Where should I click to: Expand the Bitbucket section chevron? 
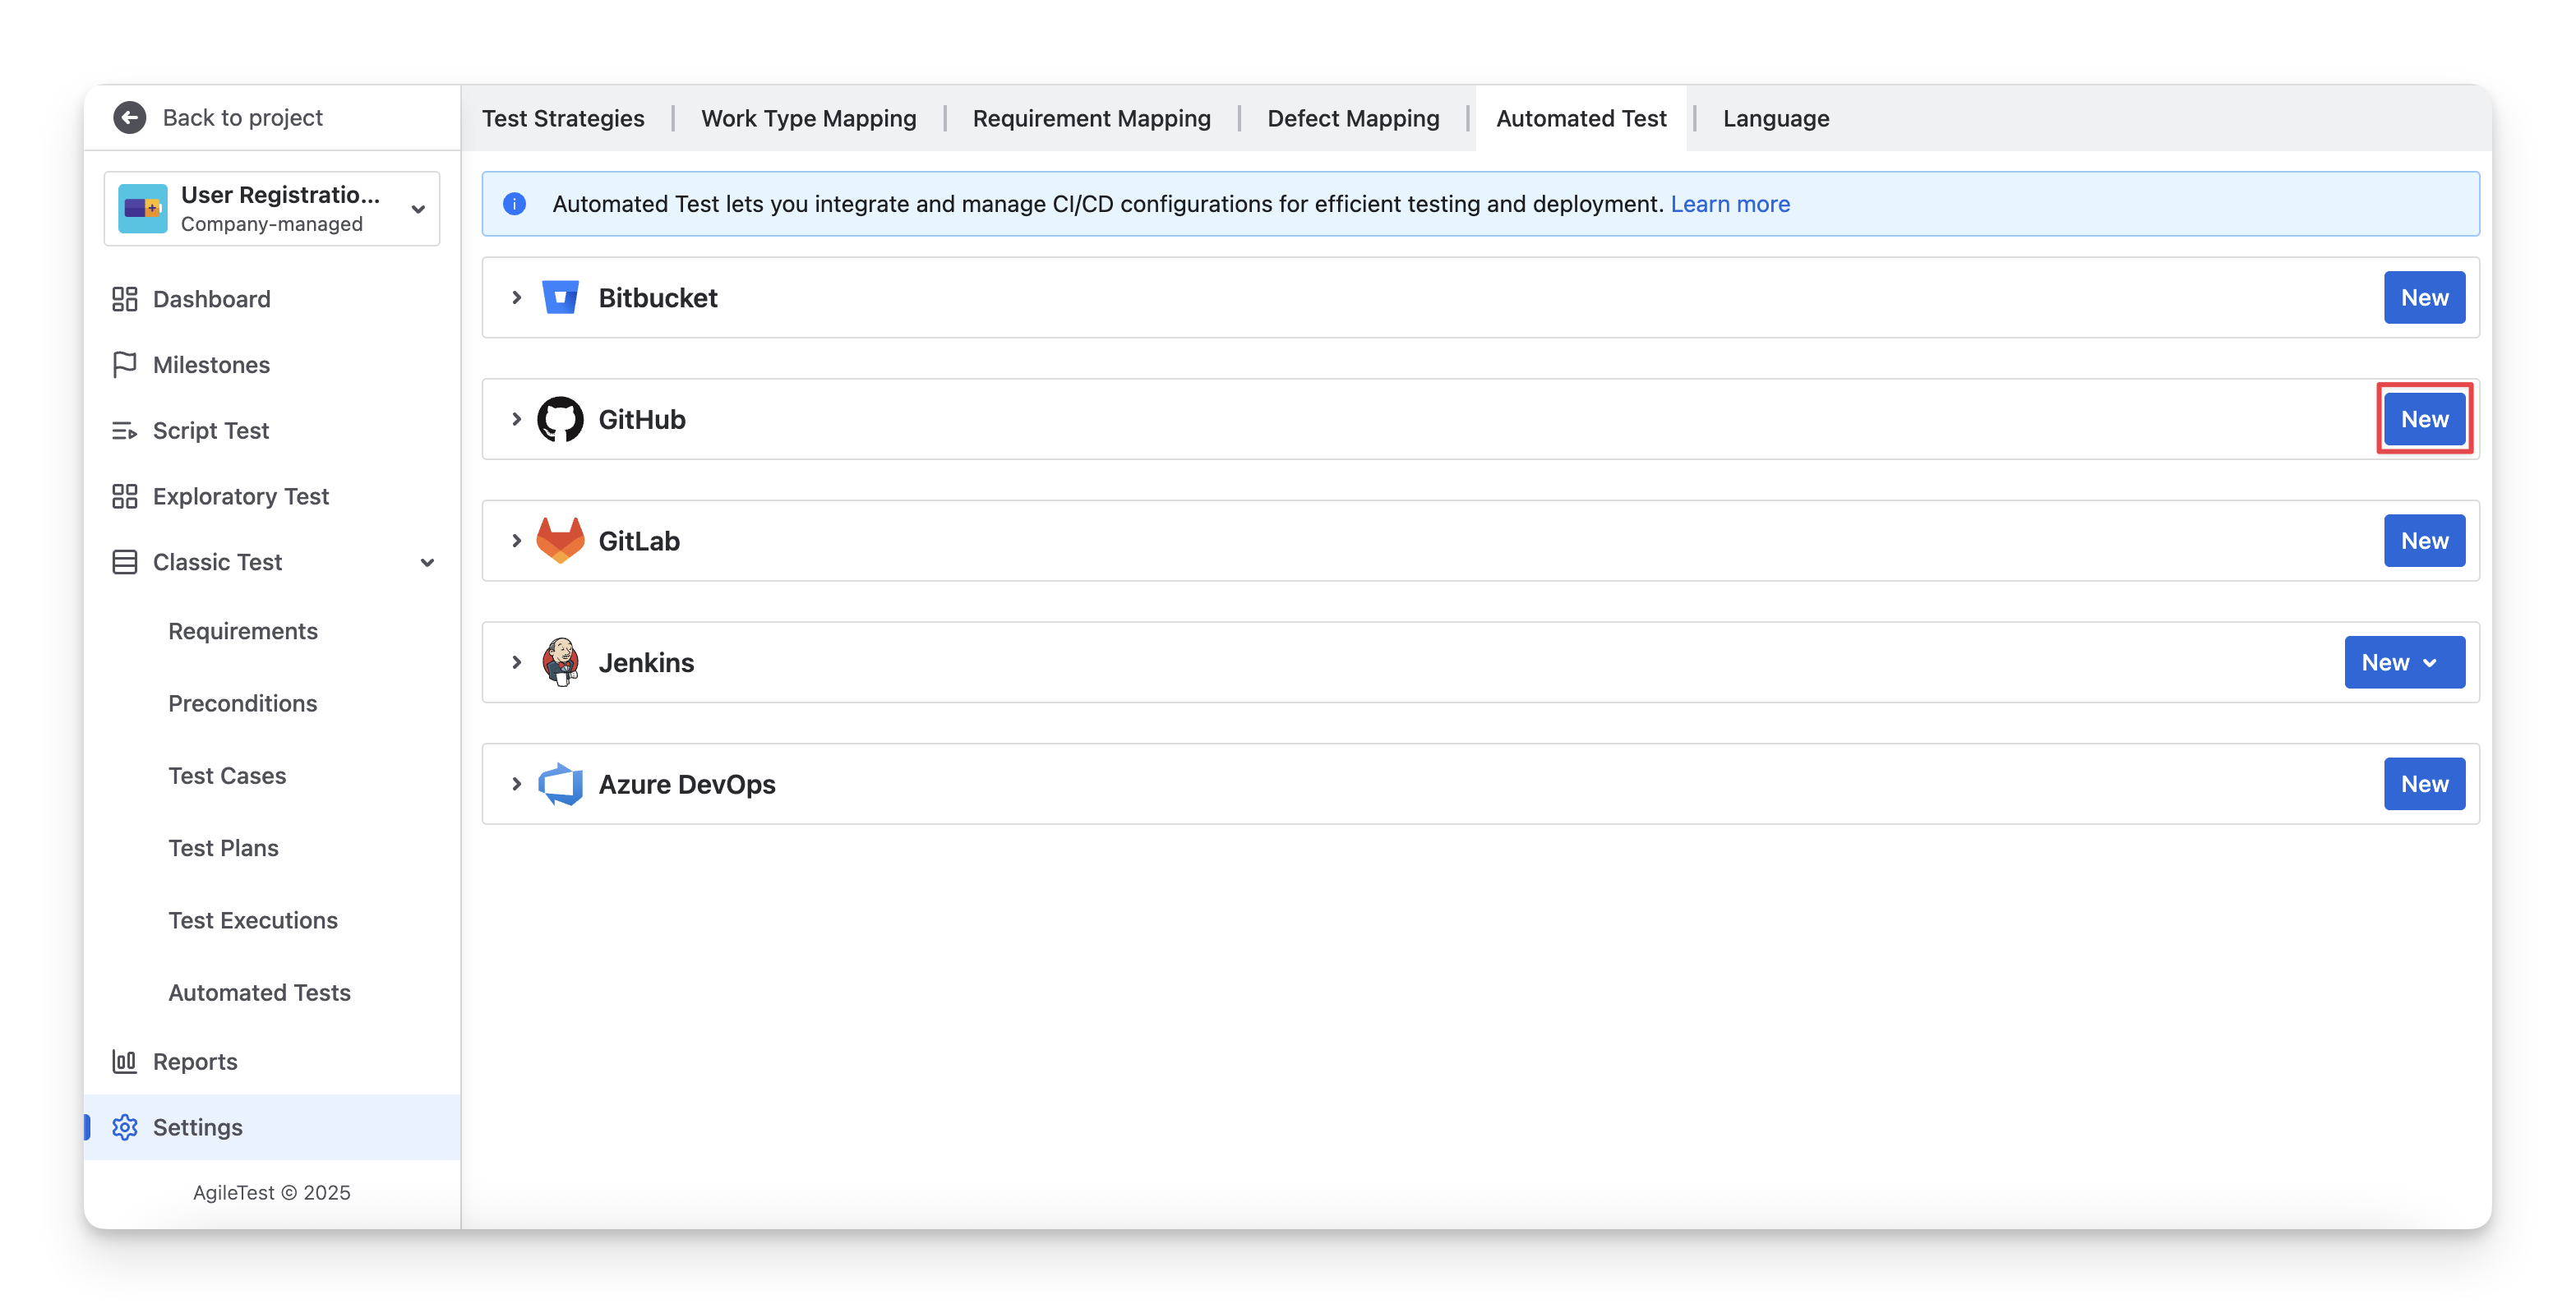pyautogui.click(x=516, y=298)
